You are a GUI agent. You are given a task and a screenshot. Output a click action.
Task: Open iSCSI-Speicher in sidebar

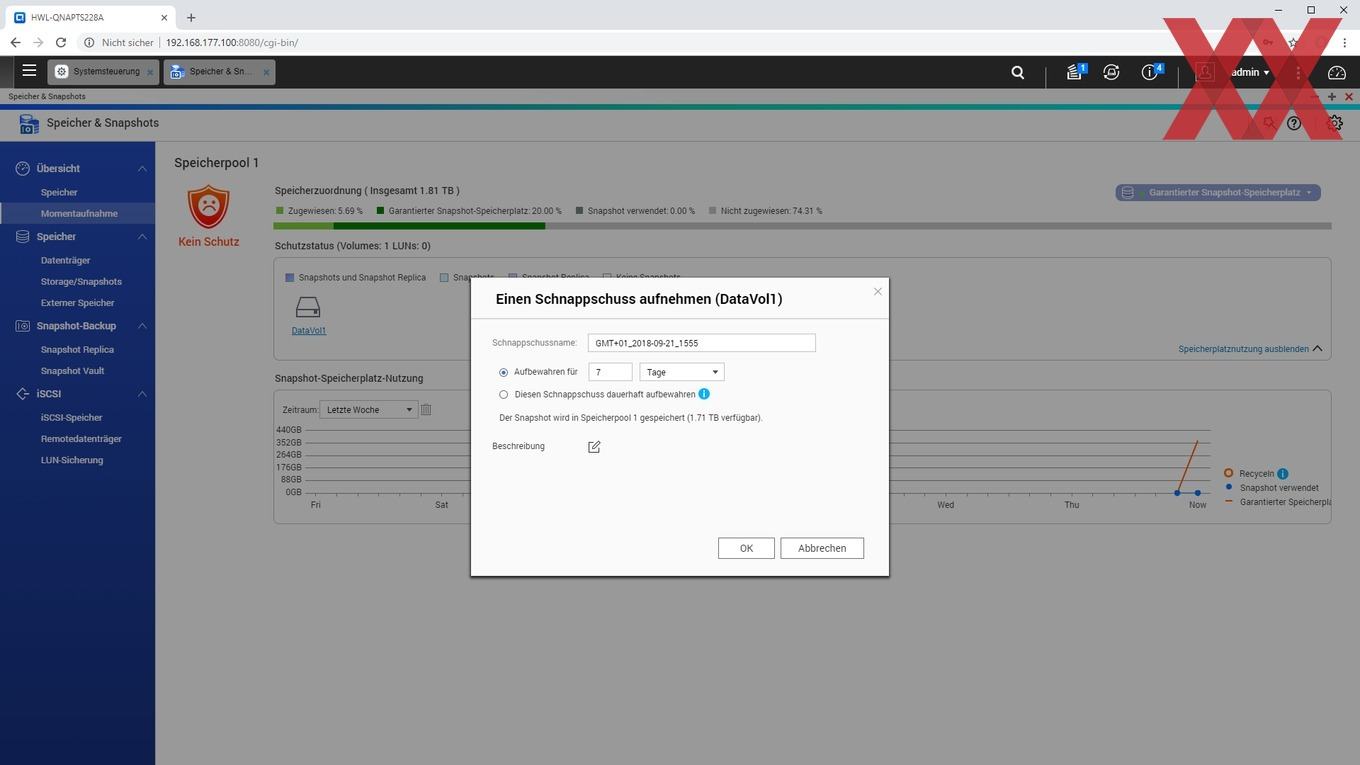pyautogui.click(x=71, y=418)
